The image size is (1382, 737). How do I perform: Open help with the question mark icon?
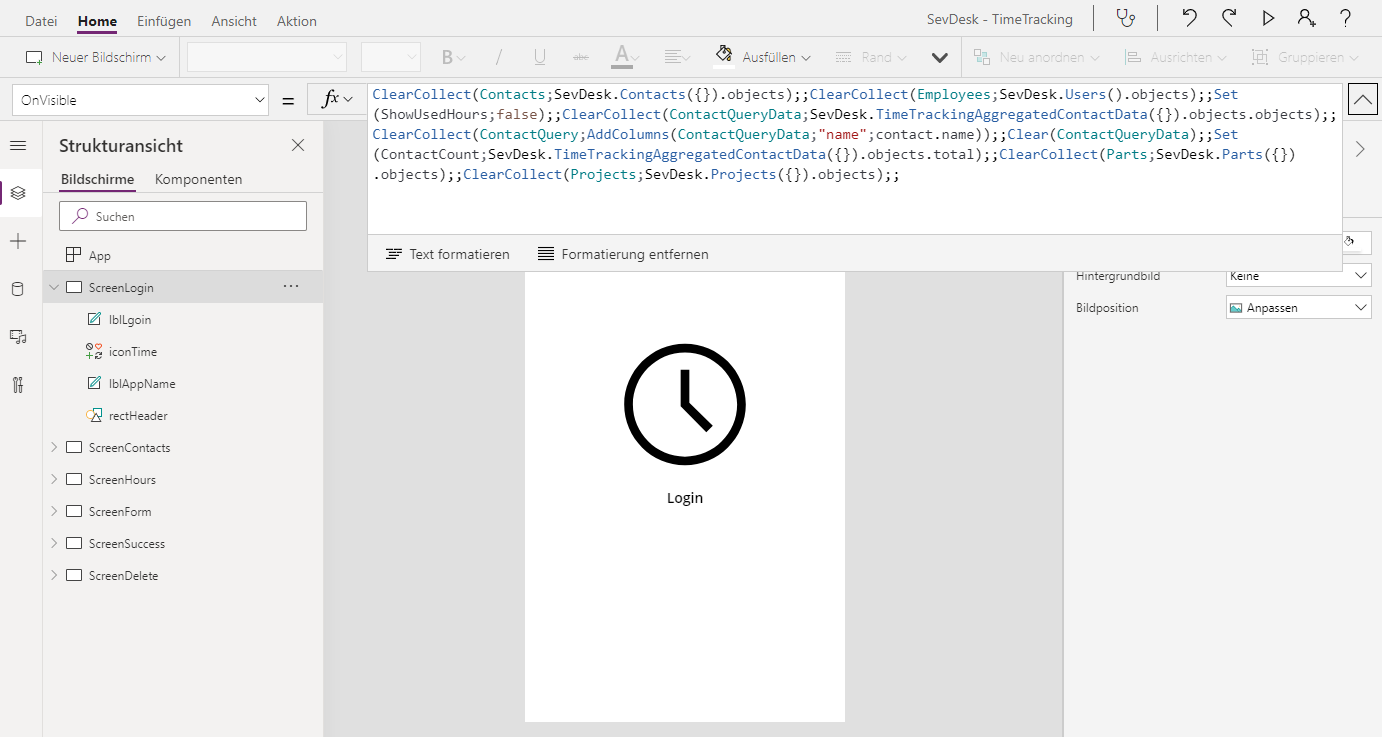pyautogui.click(x=1344, y=18)
